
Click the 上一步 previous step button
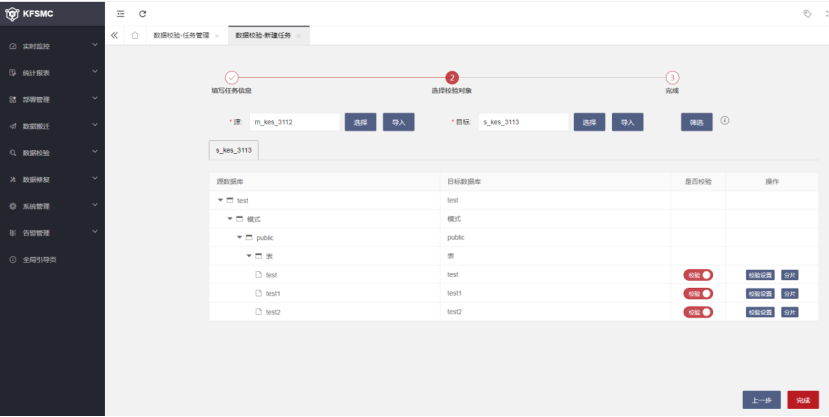[761, 400]
